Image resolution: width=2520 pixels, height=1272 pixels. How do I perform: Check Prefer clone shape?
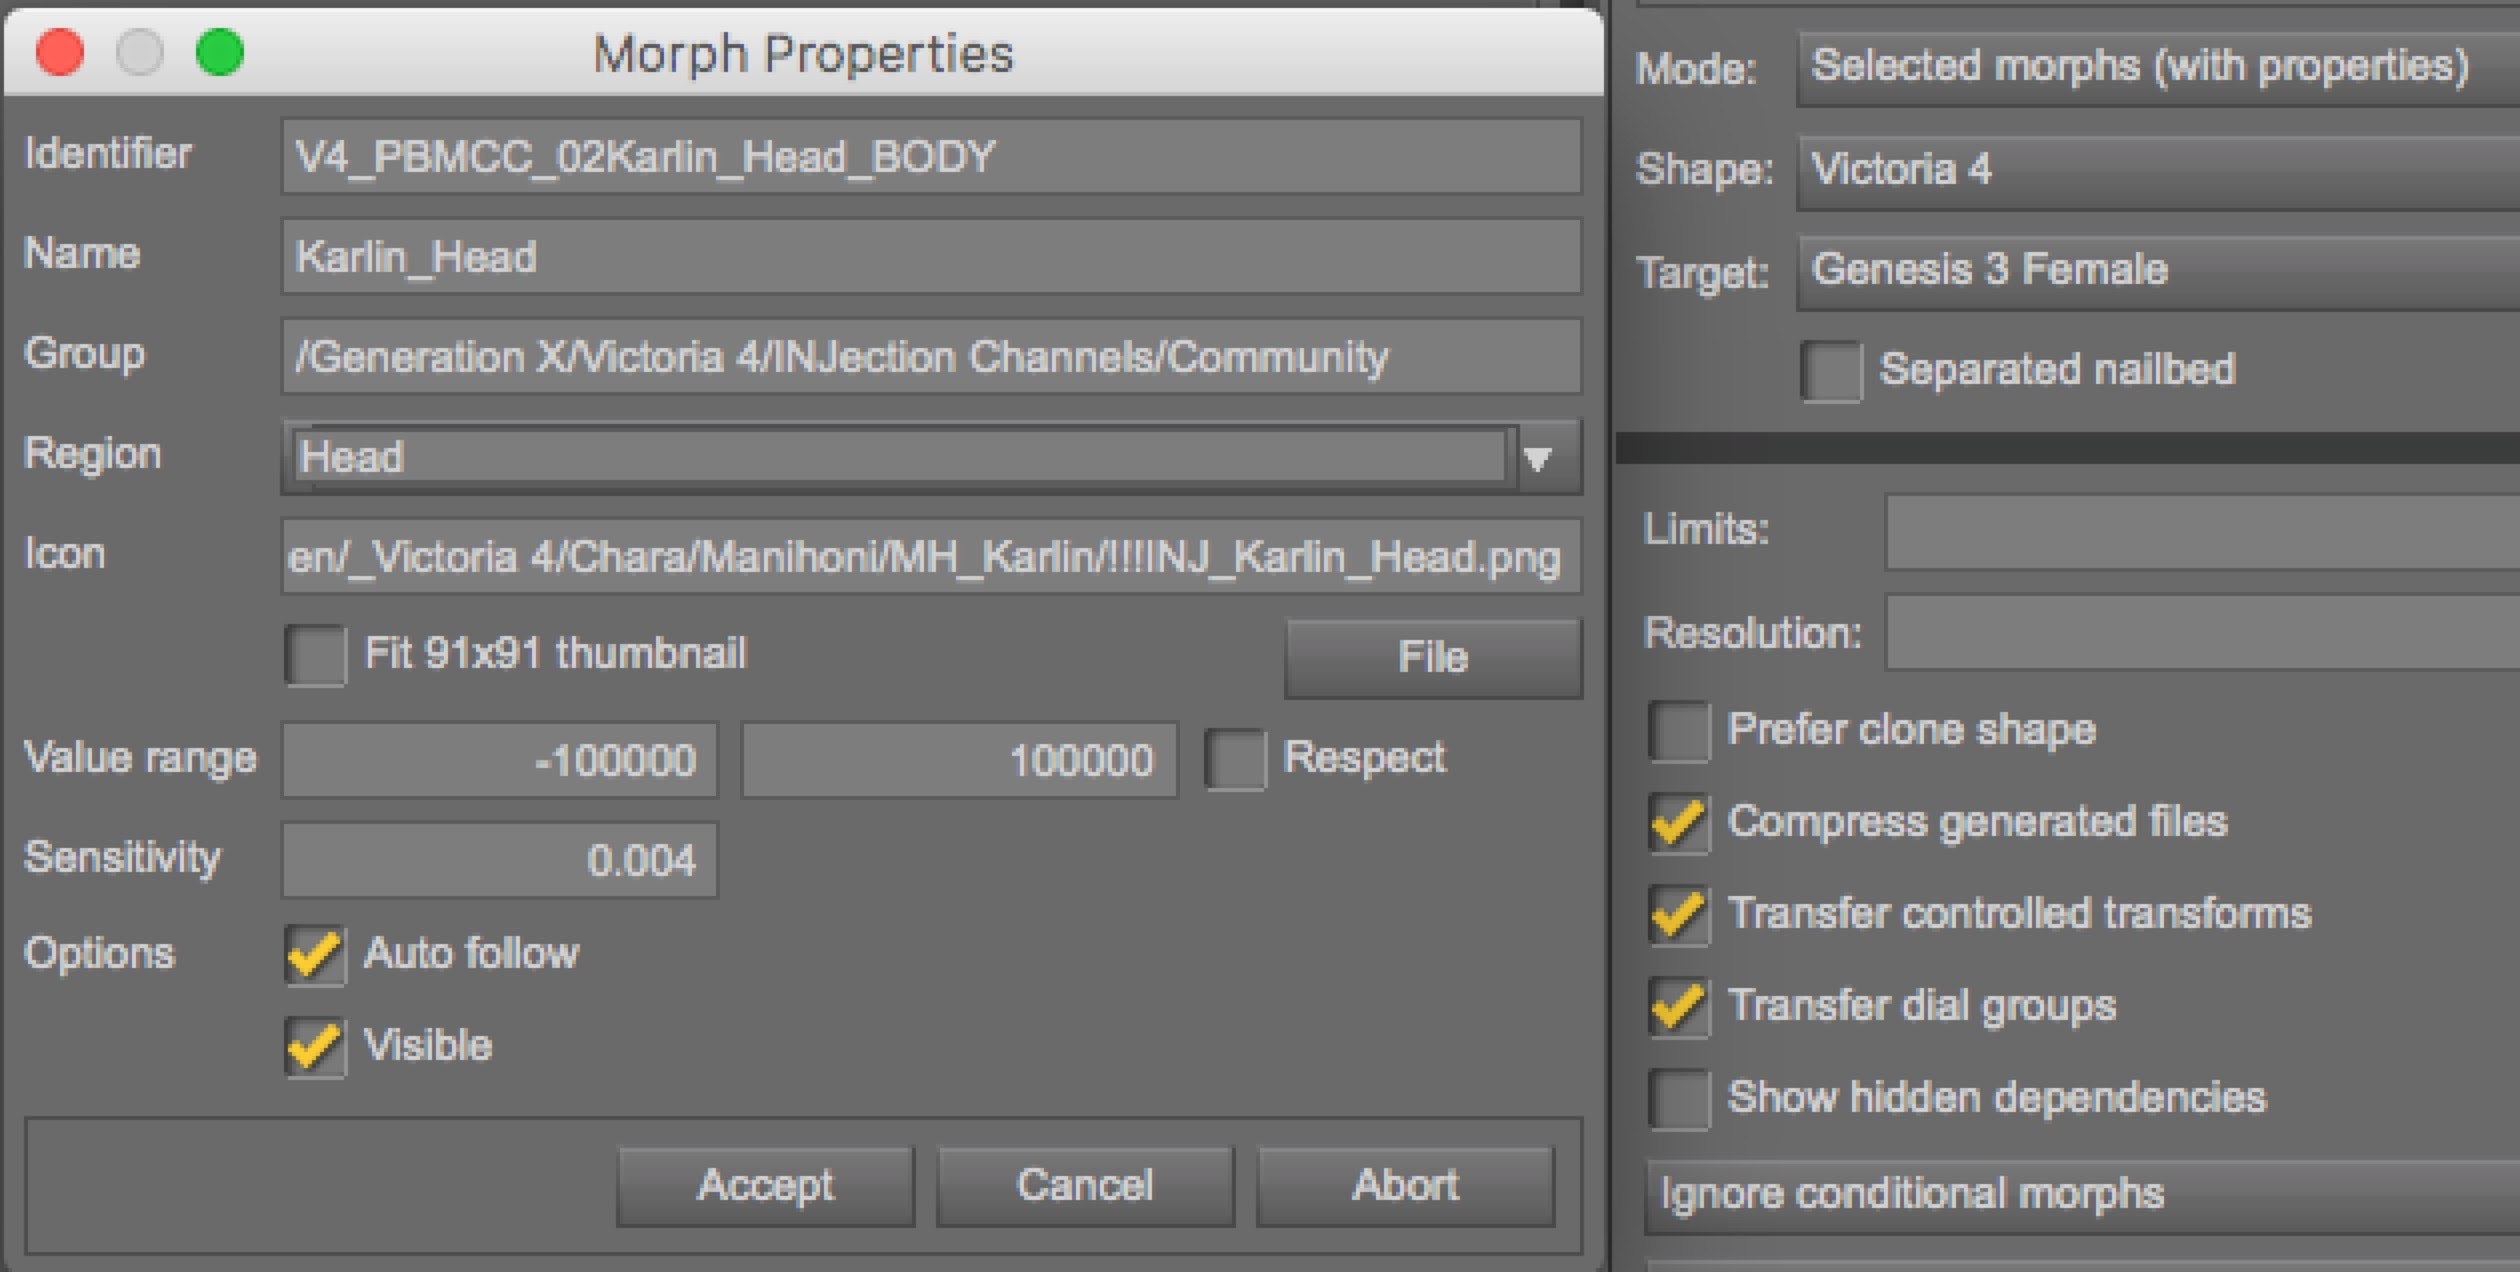1679,731
